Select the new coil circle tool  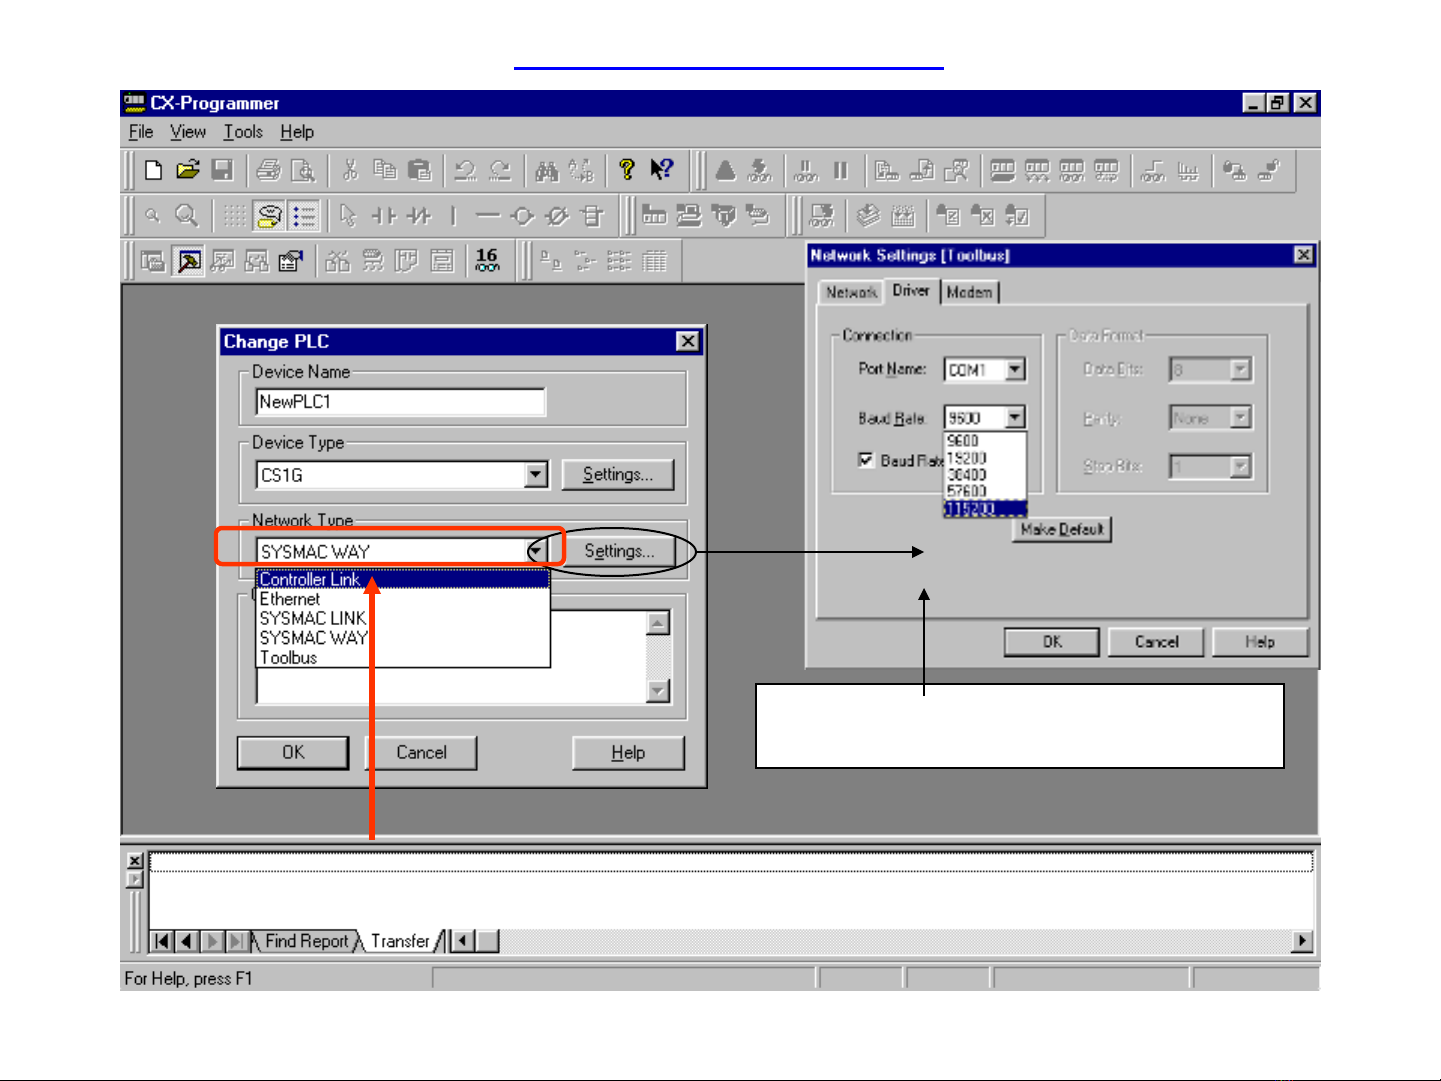[x=522, y=215]
